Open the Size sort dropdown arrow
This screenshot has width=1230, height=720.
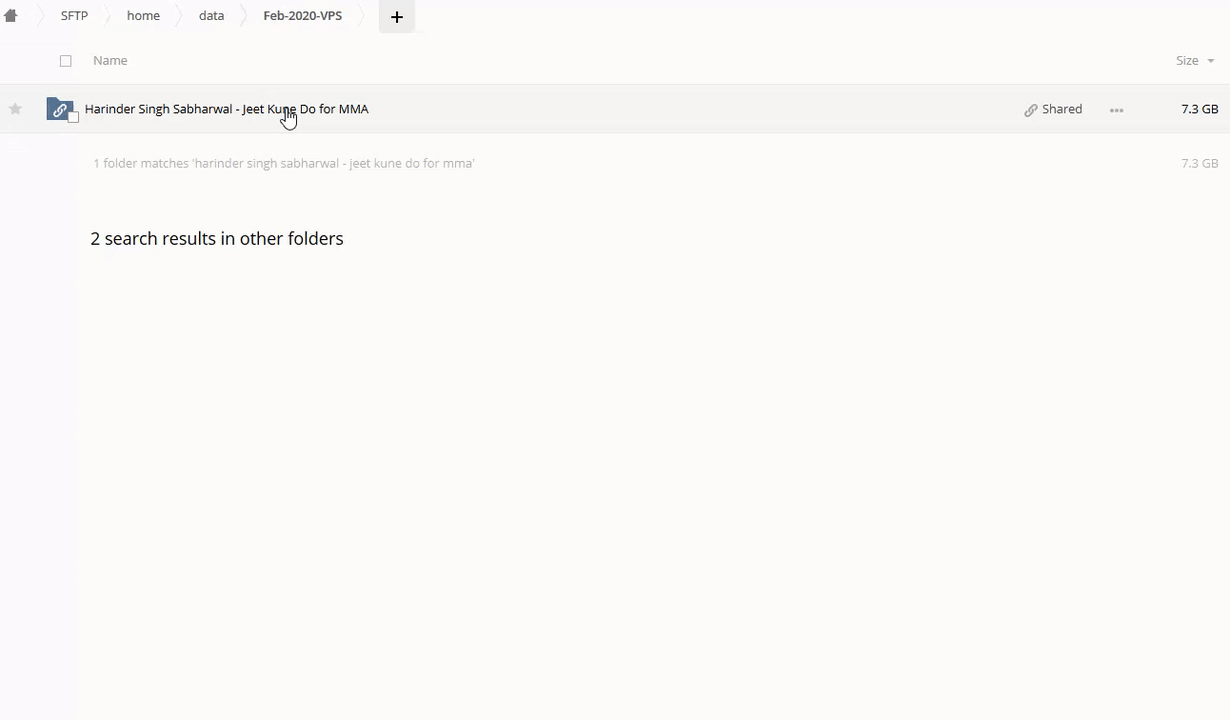pos(1211,61)
